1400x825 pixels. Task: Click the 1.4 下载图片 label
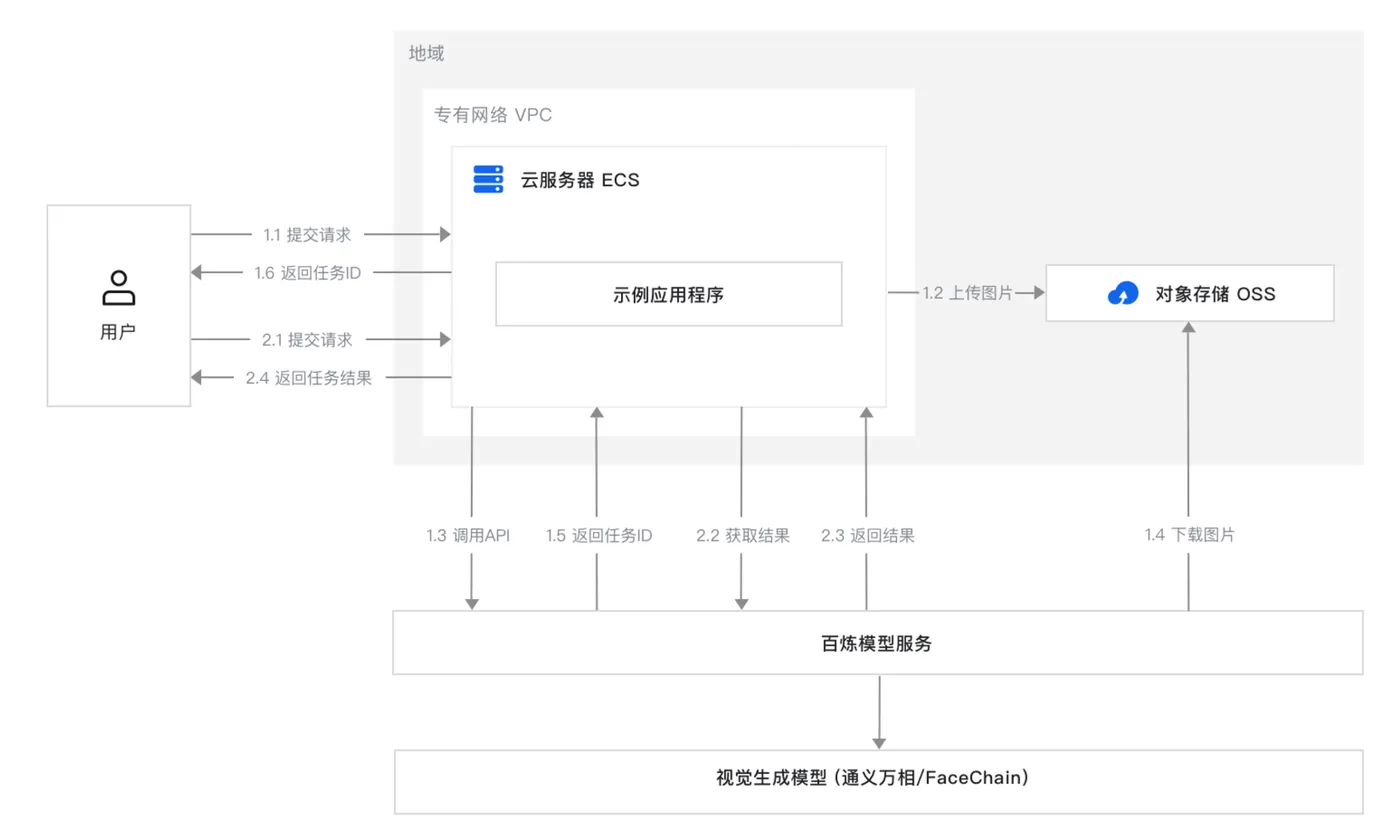(x=1190, y=535)
